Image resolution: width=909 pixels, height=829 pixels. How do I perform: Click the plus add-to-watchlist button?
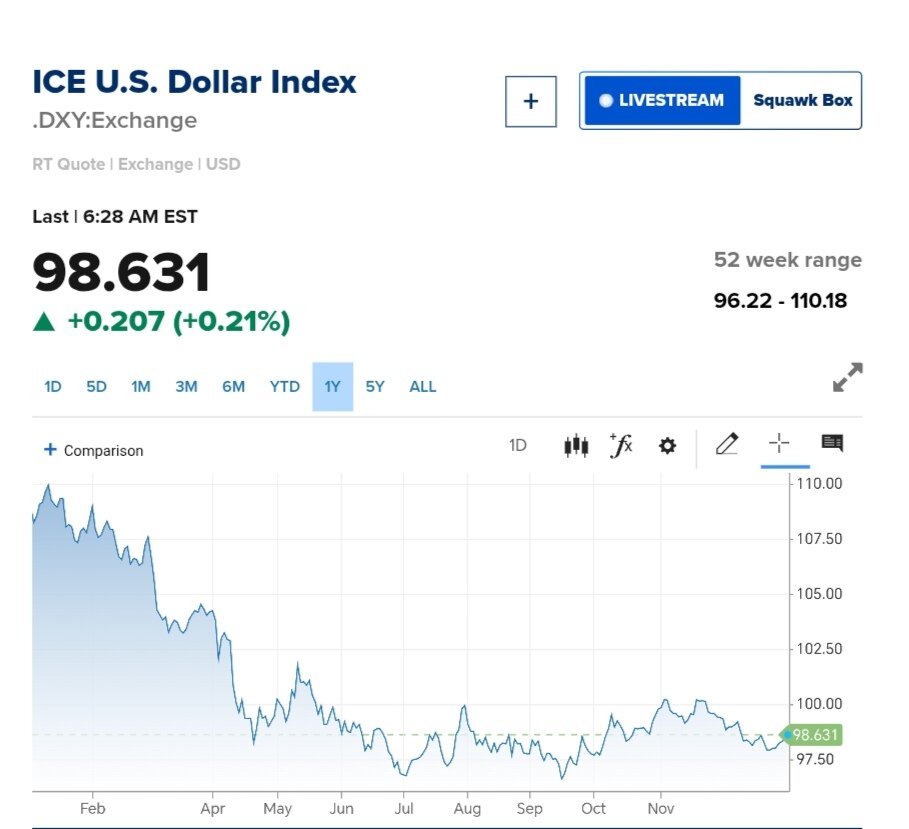coord(530,101)
